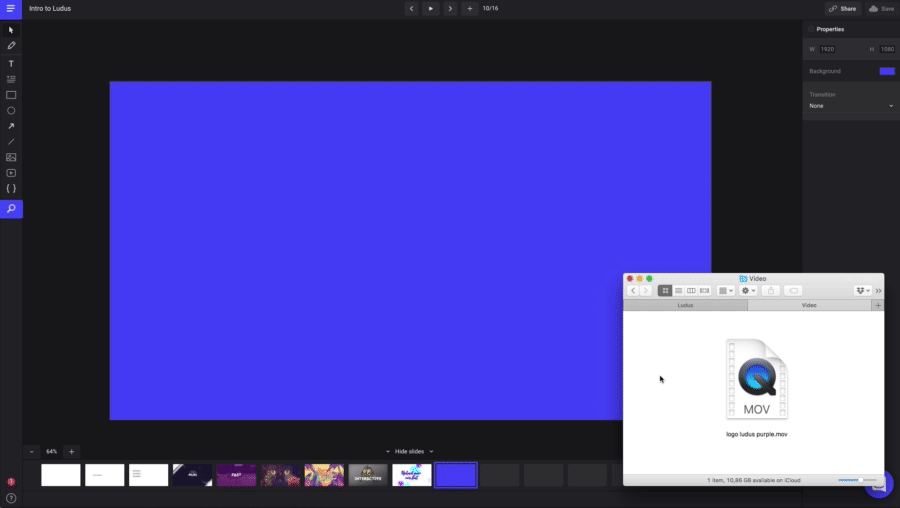This screenshot has width=900, height=508.
Task: Switch to the Ludus tab in Finder
Action: [685, 305]
